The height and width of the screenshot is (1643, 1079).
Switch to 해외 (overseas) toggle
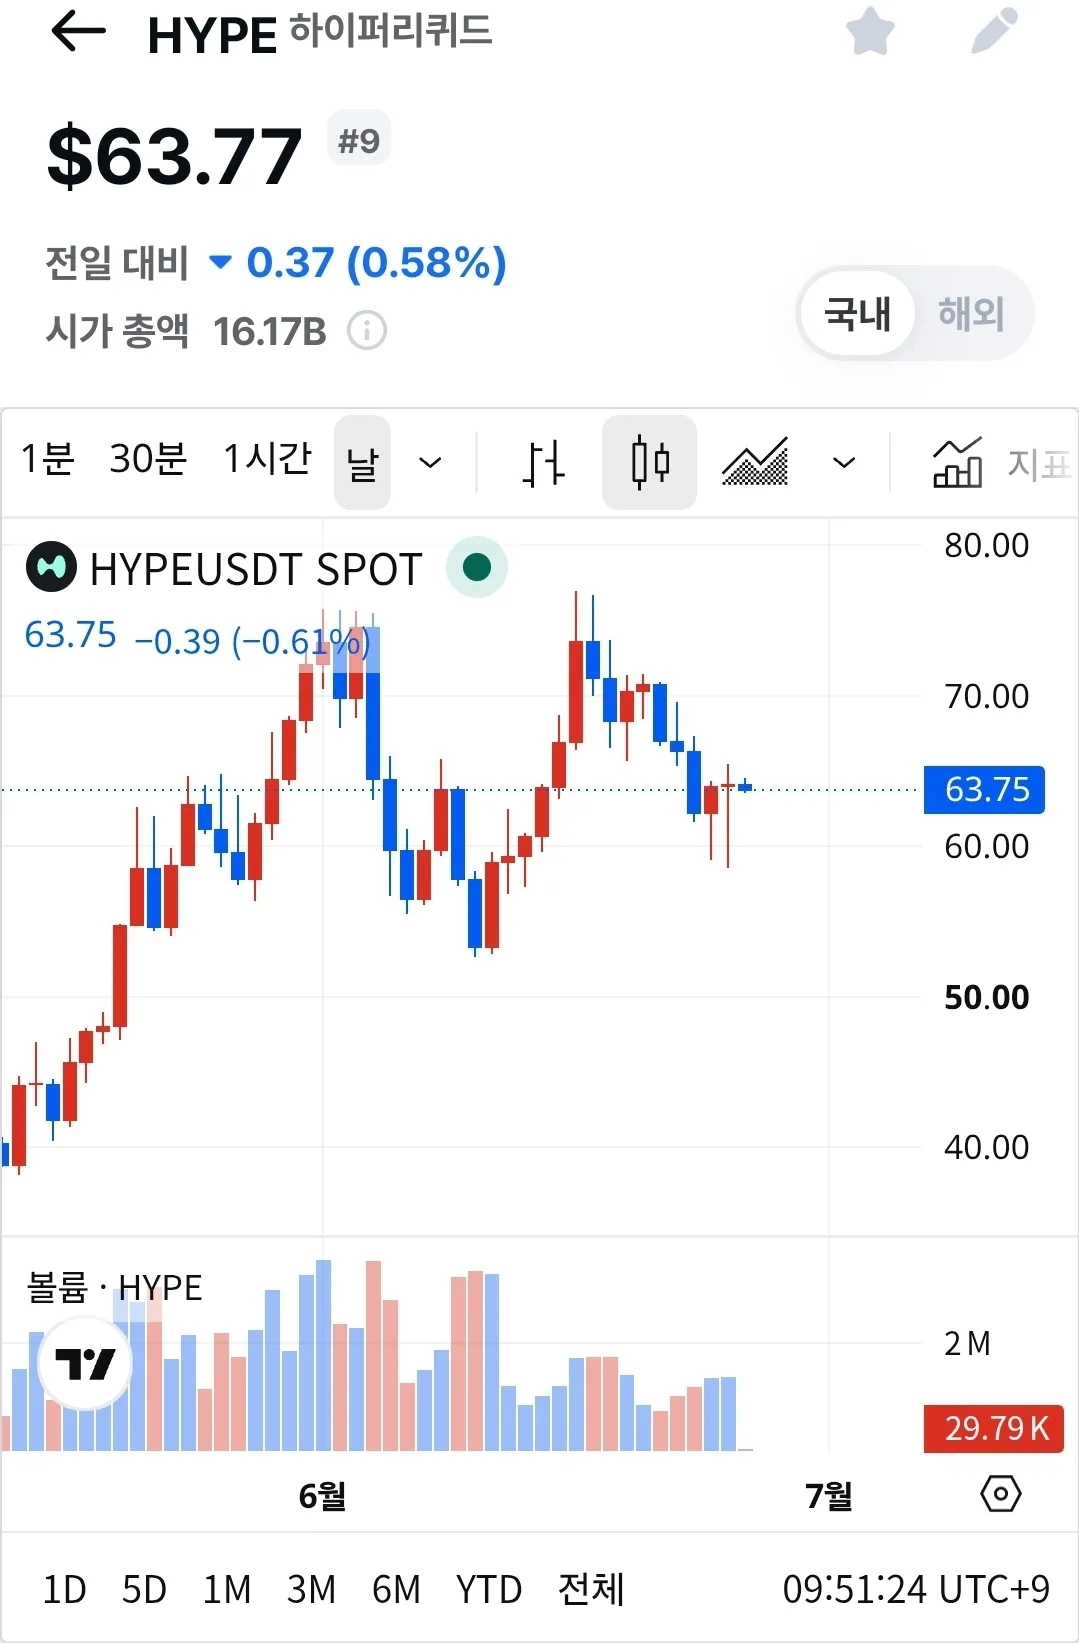click(x=971, y=314)
